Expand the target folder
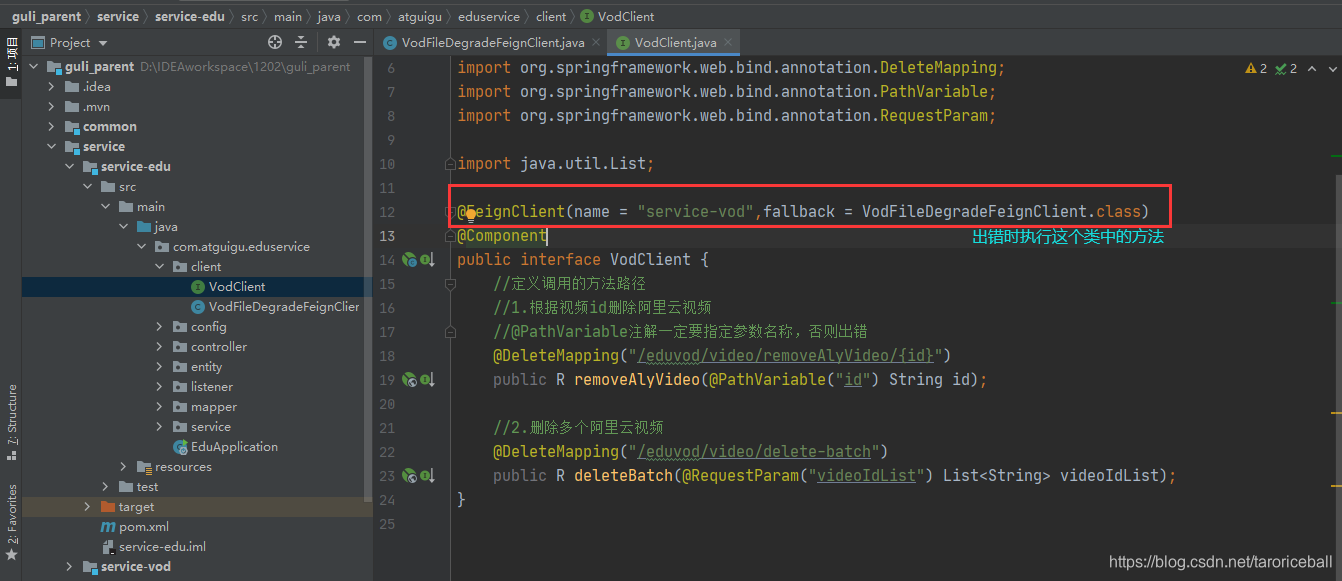1342x581 pixels. (x=88, y=507)
